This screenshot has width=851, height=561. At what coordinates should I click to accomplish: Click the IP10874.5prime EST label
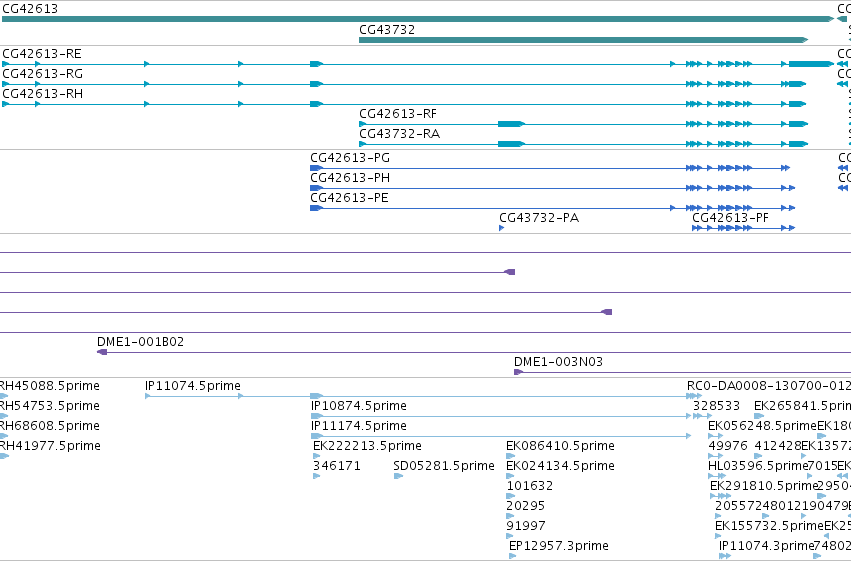359,406
